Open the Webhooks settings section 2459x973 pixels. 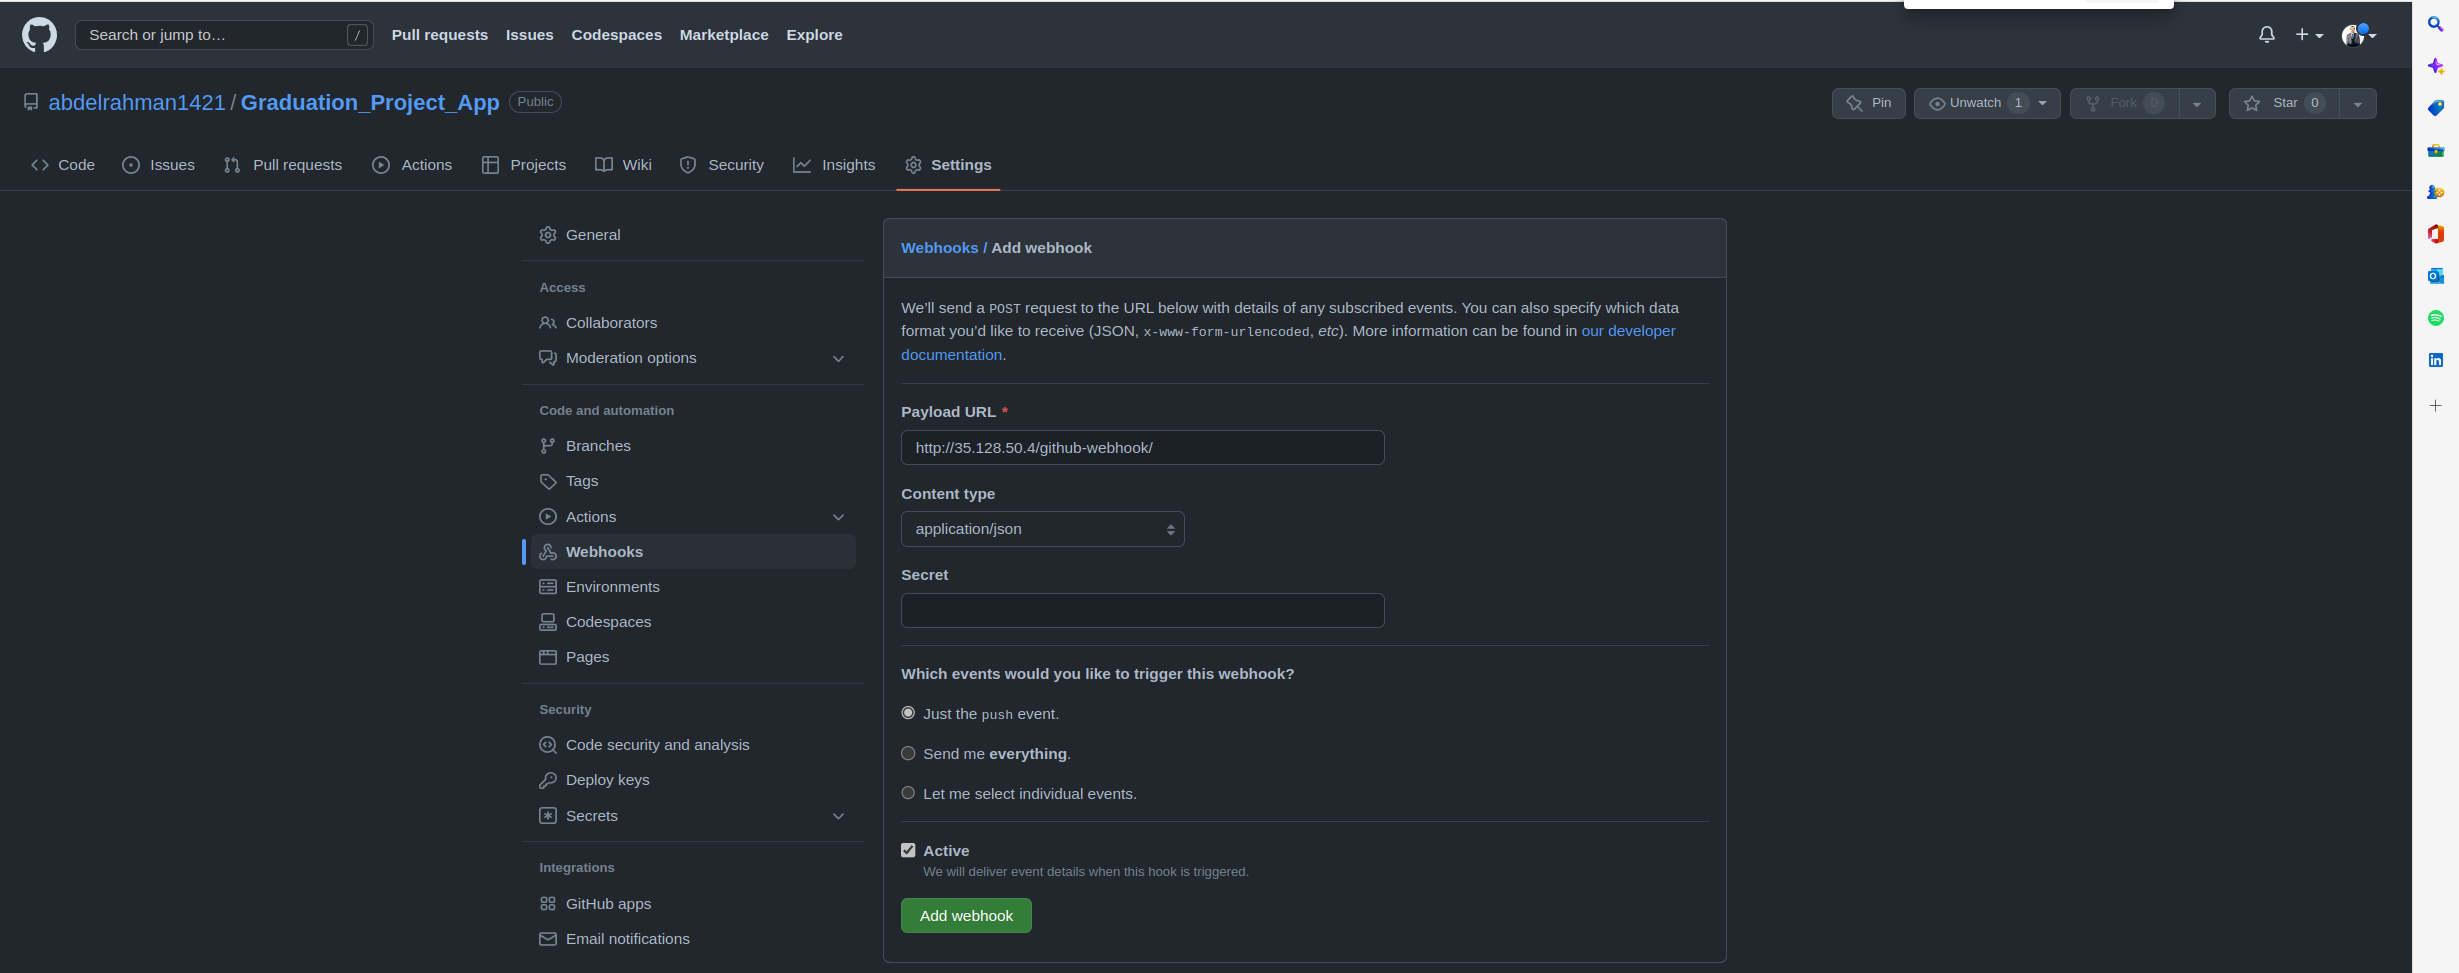click(604, 551)
